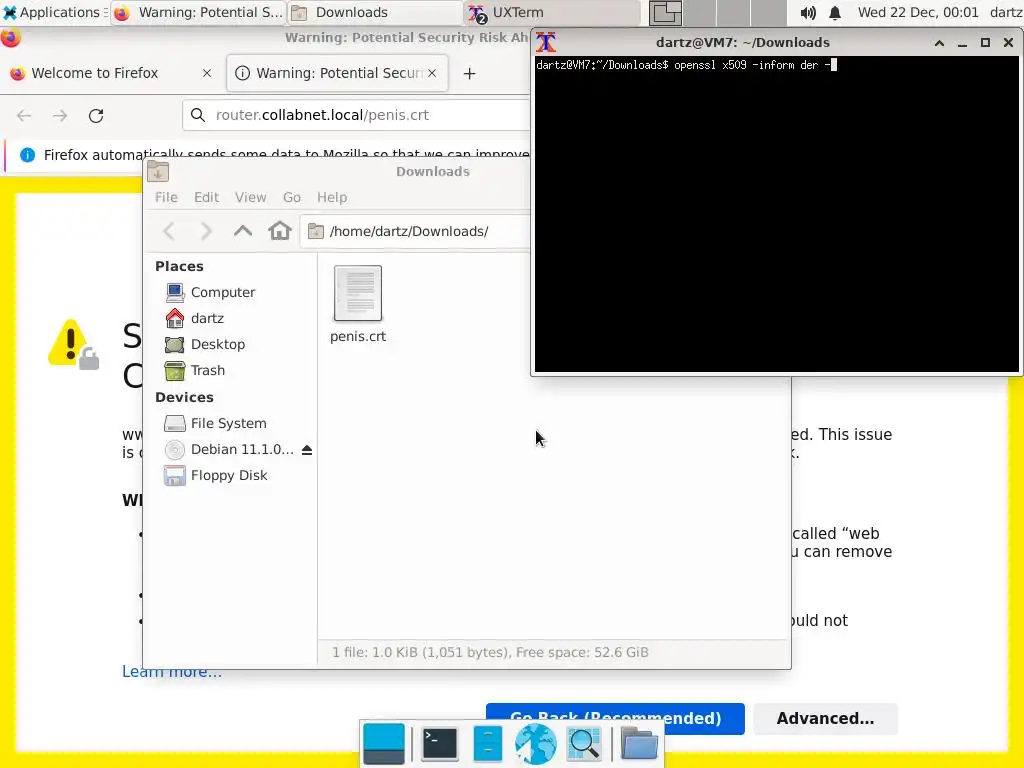This screenshot has height=768, width=1024.
Task: Click the status bar text showing 1 file
Action: click(x=490, y=652)
